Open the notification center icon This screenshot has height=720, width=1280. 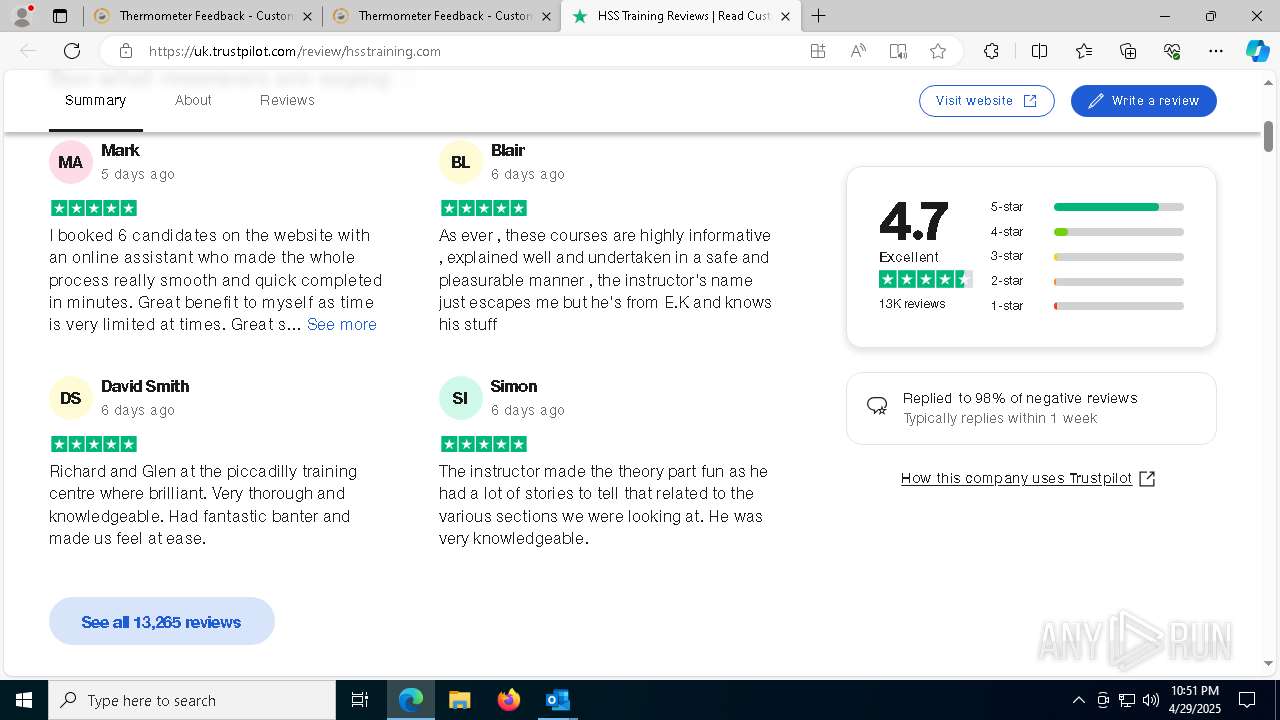coord(1247,700)
